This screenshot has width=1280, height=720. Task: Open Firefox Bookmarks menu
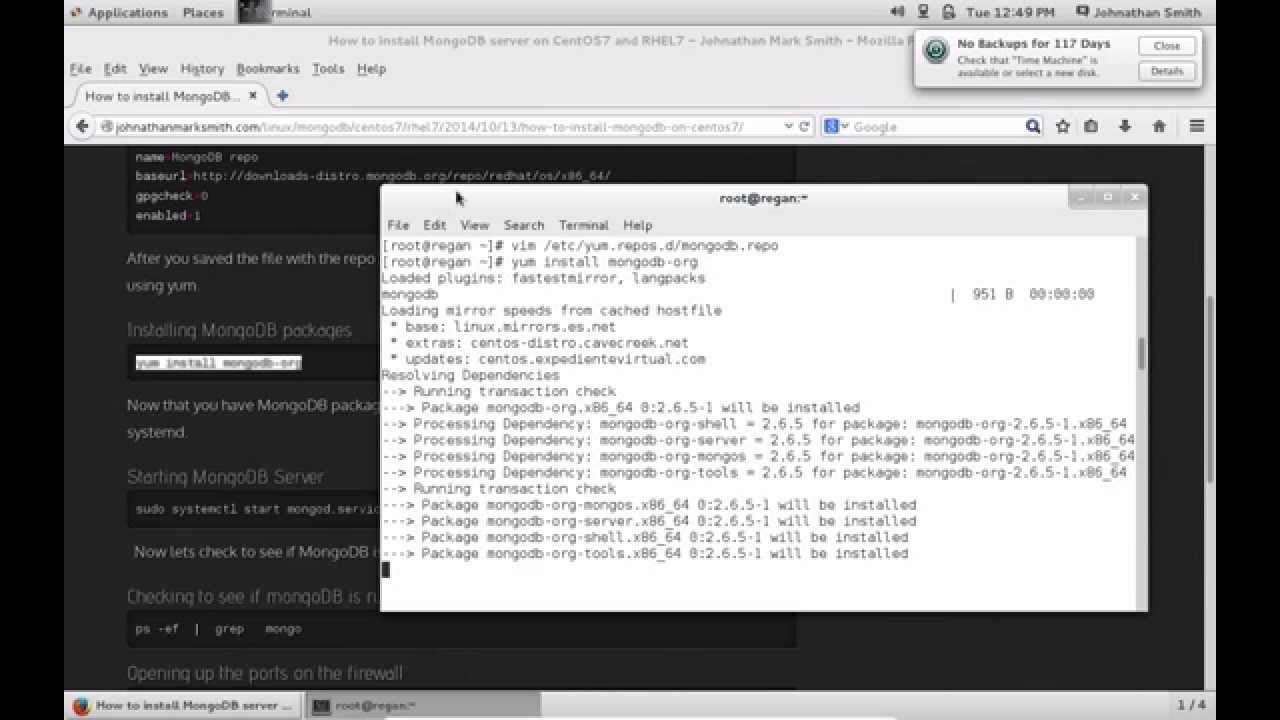point(268,69)
